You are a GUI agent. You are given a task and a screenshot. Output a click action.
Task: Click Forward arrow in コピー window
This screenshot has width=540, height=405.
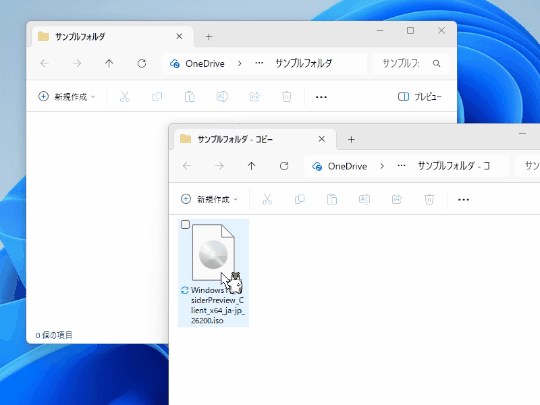(219, 166)
